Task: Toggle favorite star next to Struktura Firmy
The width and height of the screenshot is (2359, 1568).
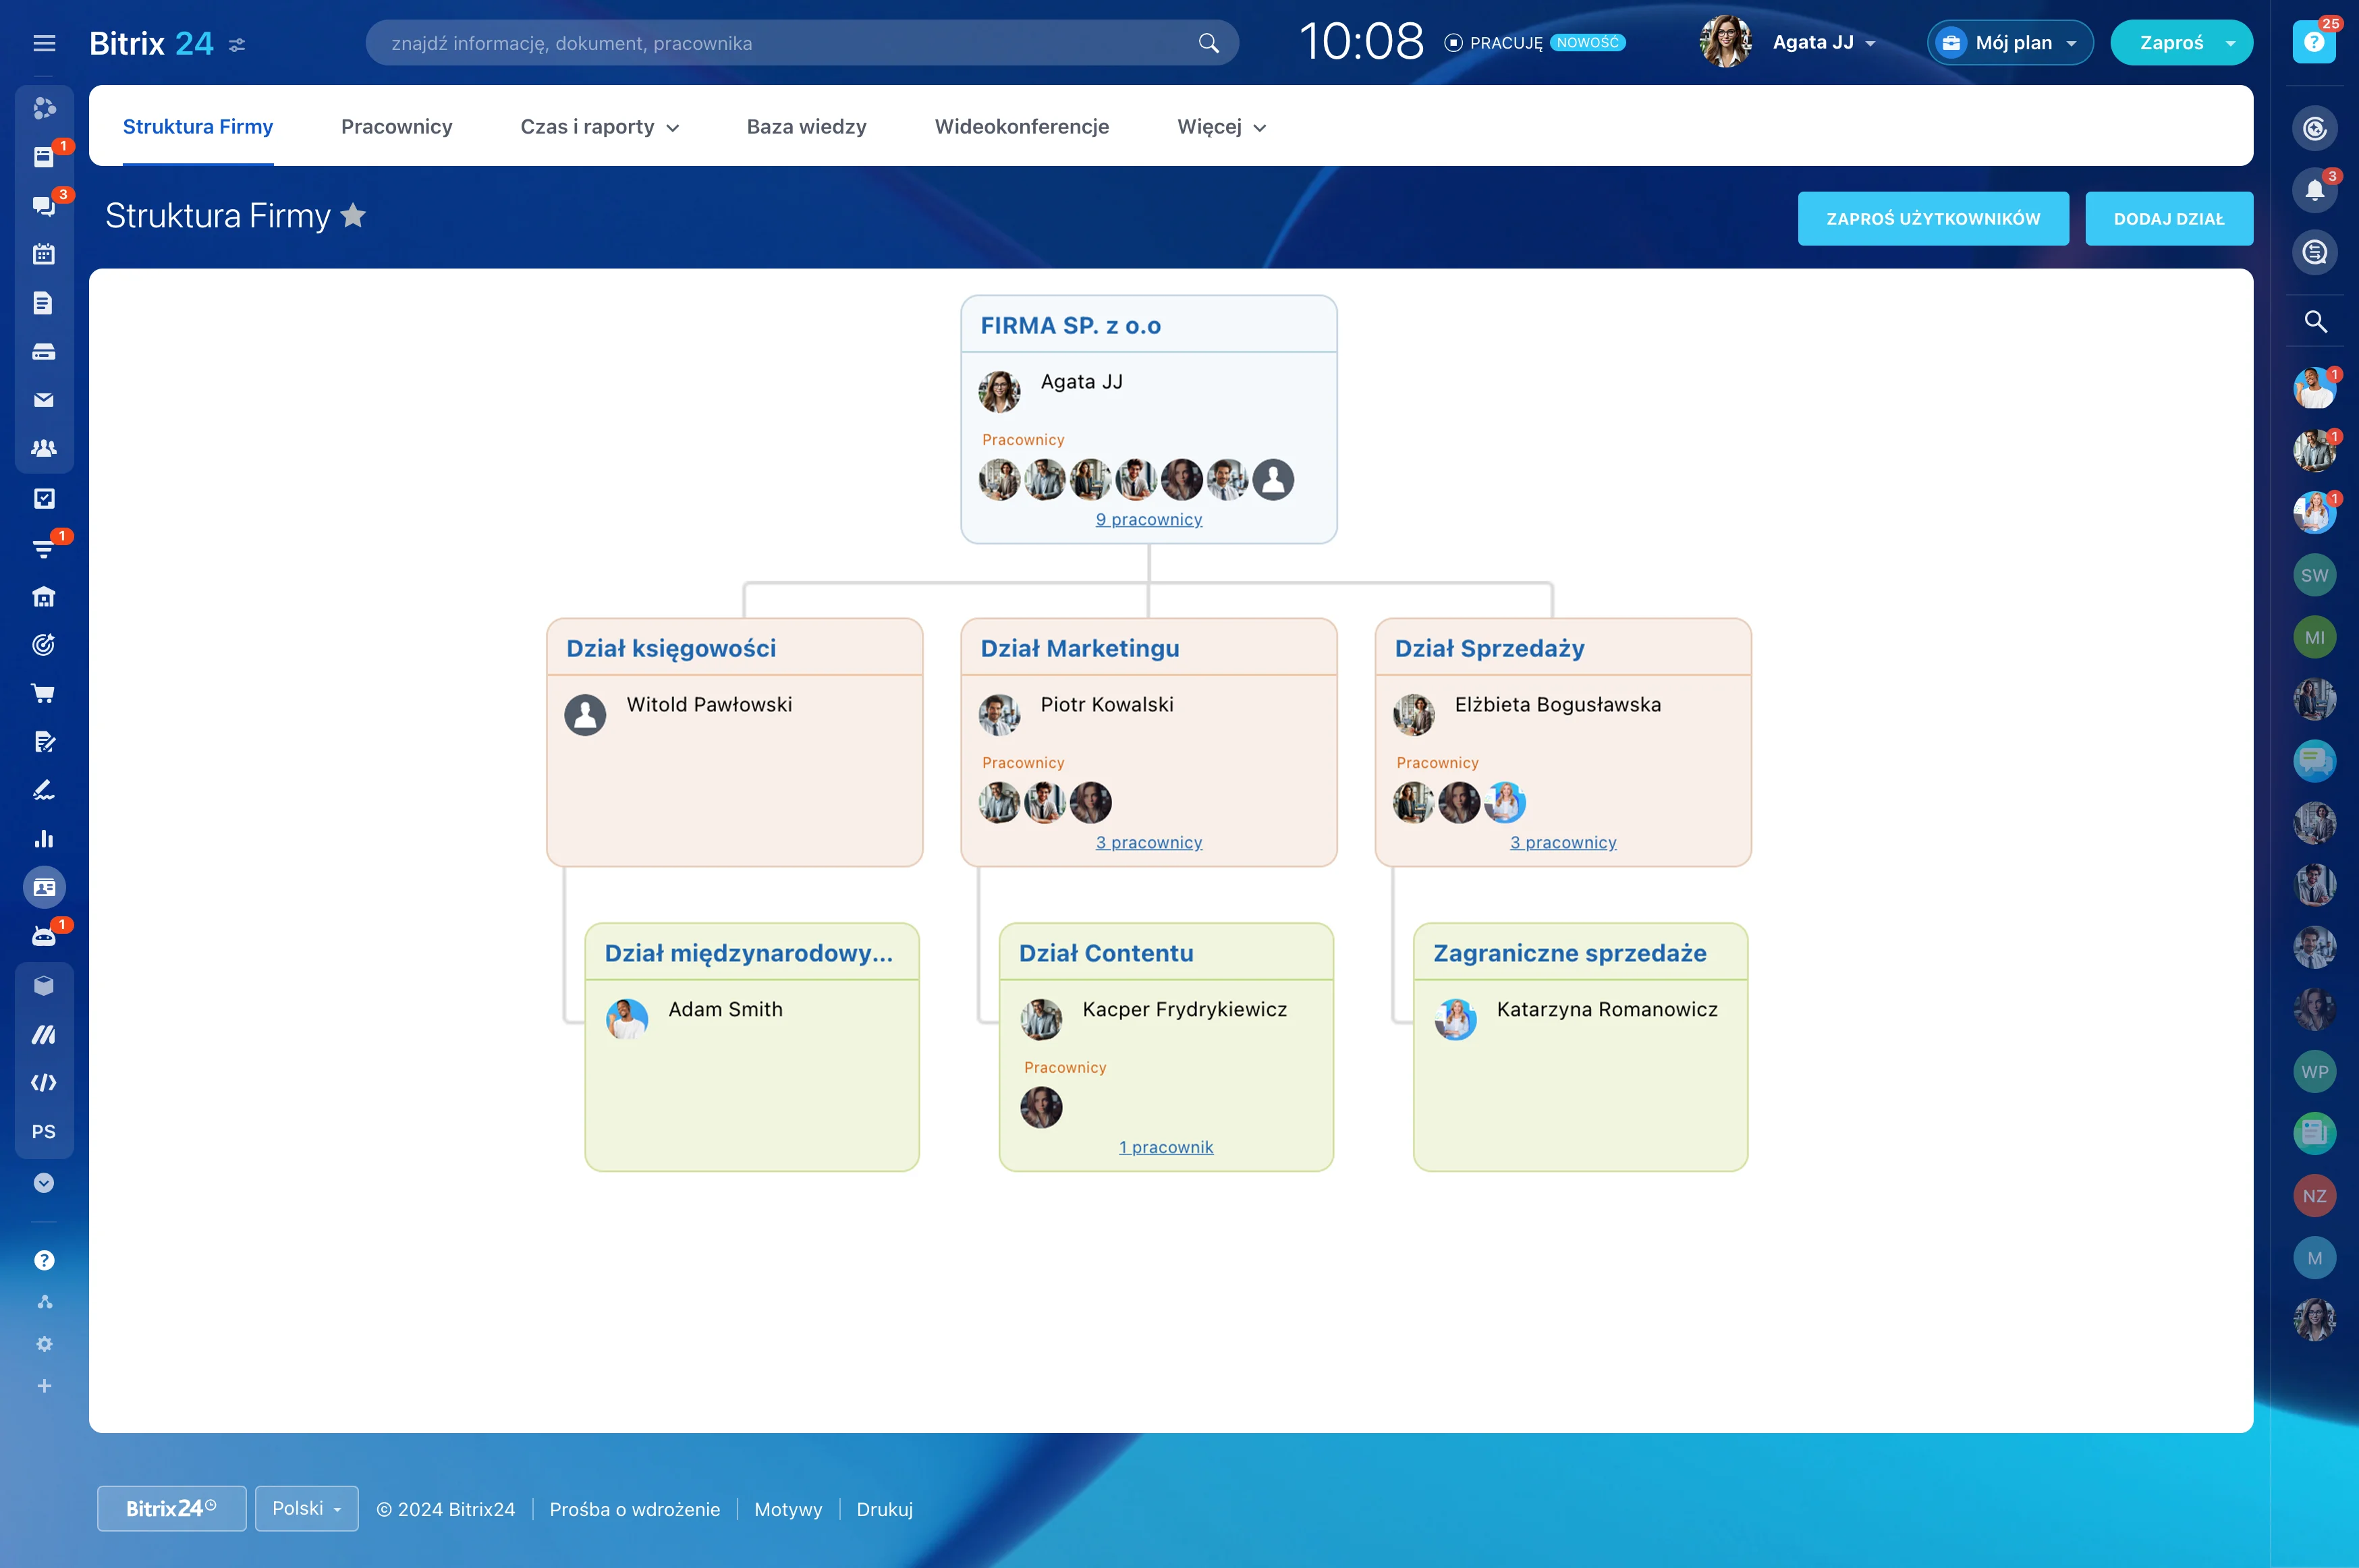Action: 354,216
